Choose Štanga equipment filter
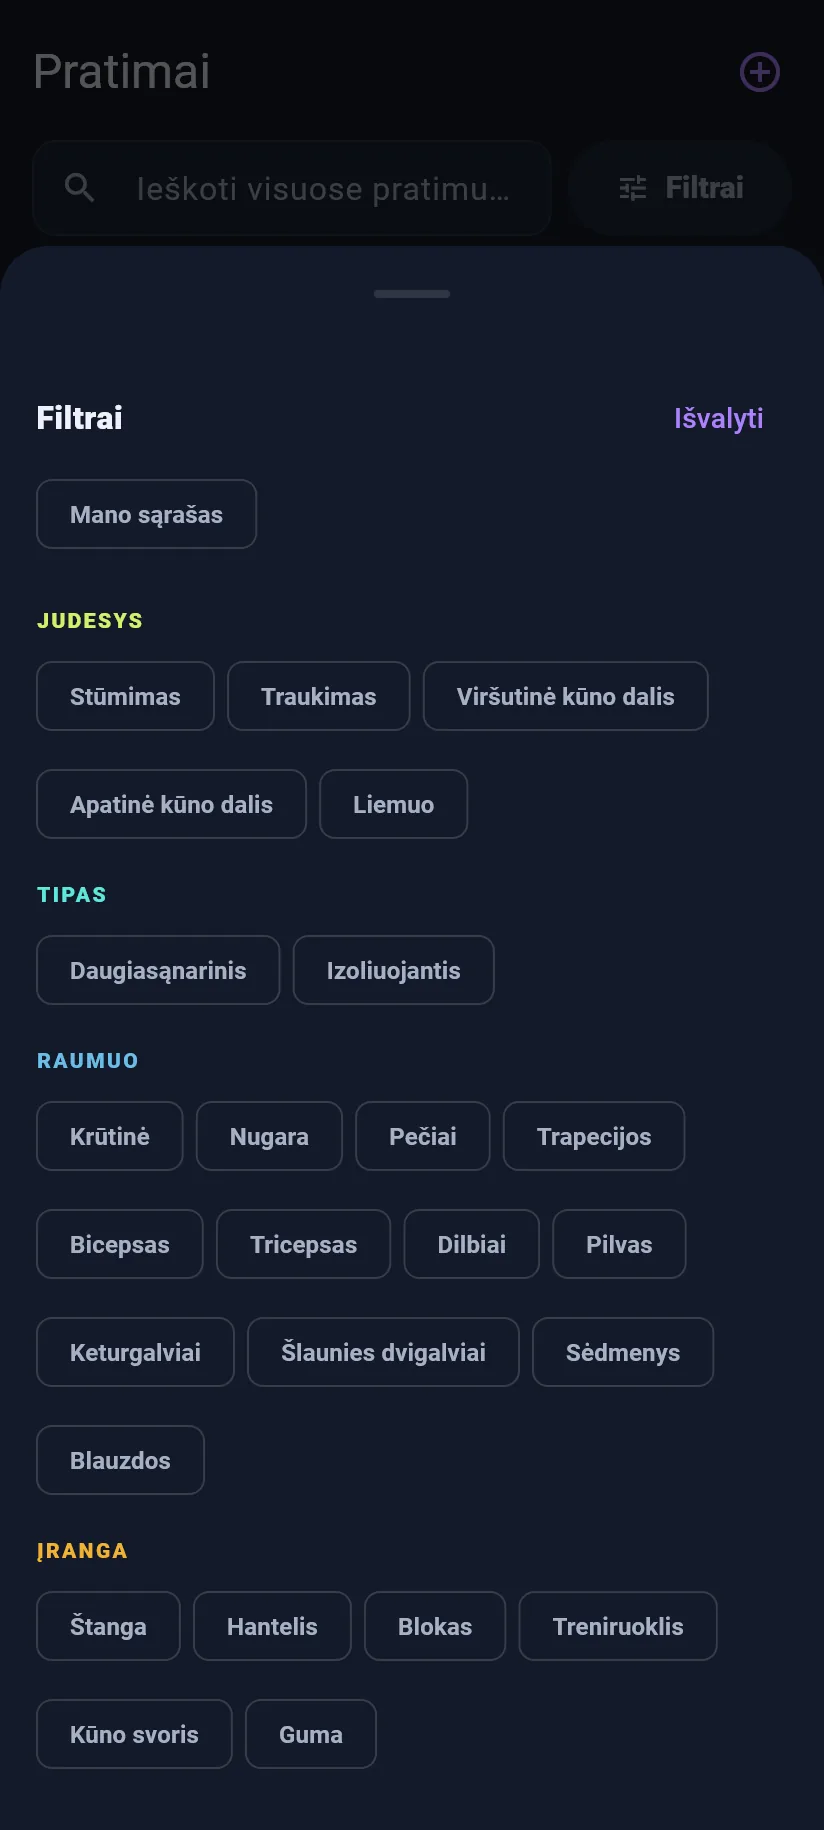The image size is (824, 1830). [109, 1626]
